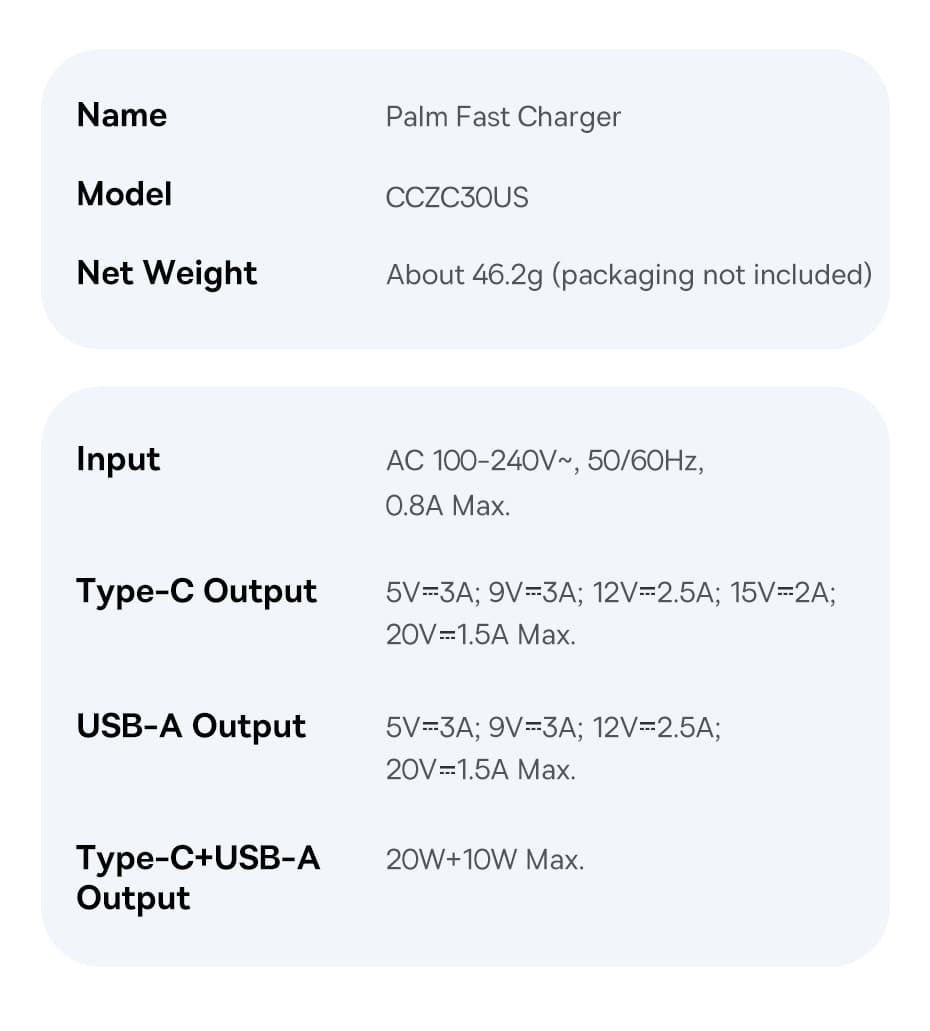The image size is (930, 1031).
Task: Click the Type-C Output label
Action: [x=196, y=591]
